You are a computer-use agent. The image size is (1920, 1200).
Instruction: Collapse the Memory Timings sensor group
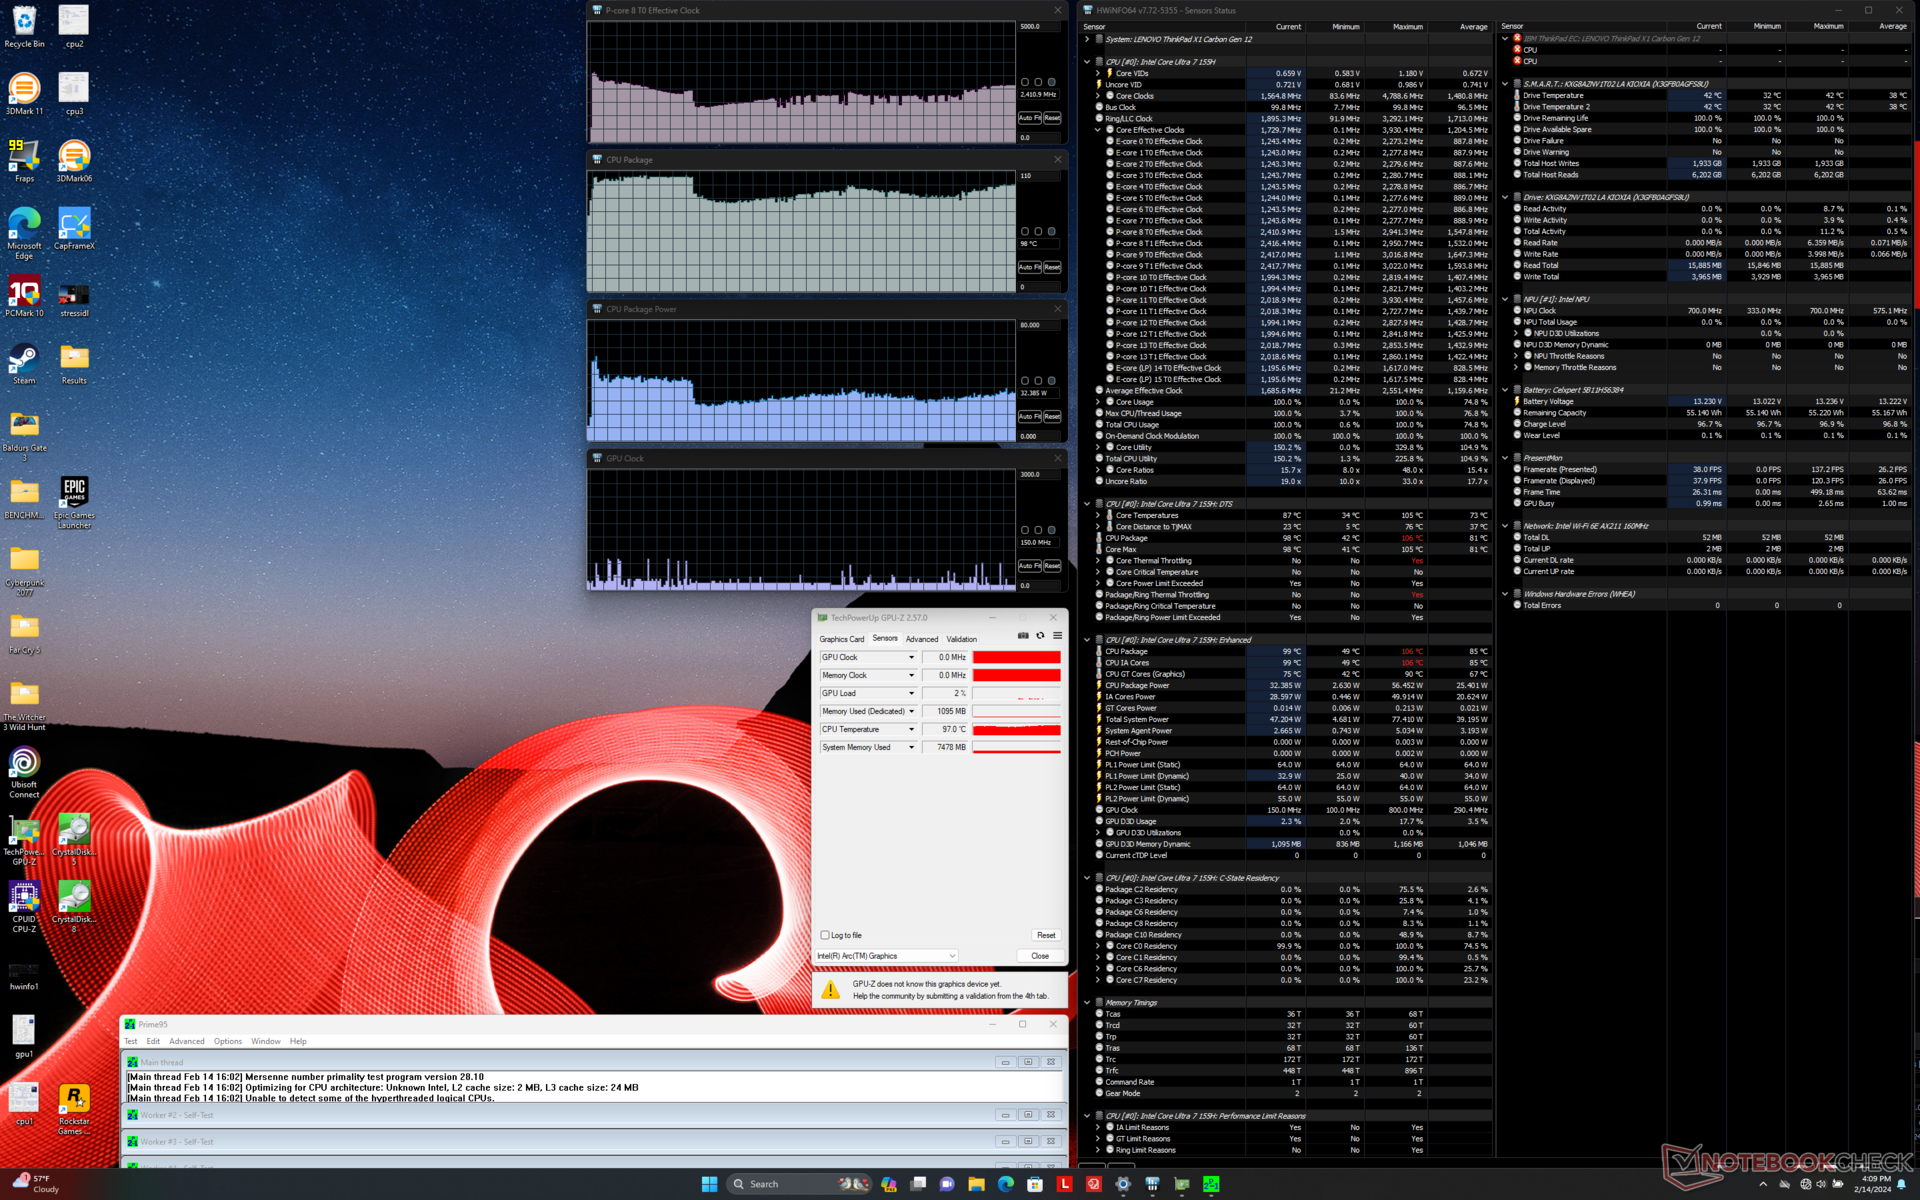pos(1087,1002)
